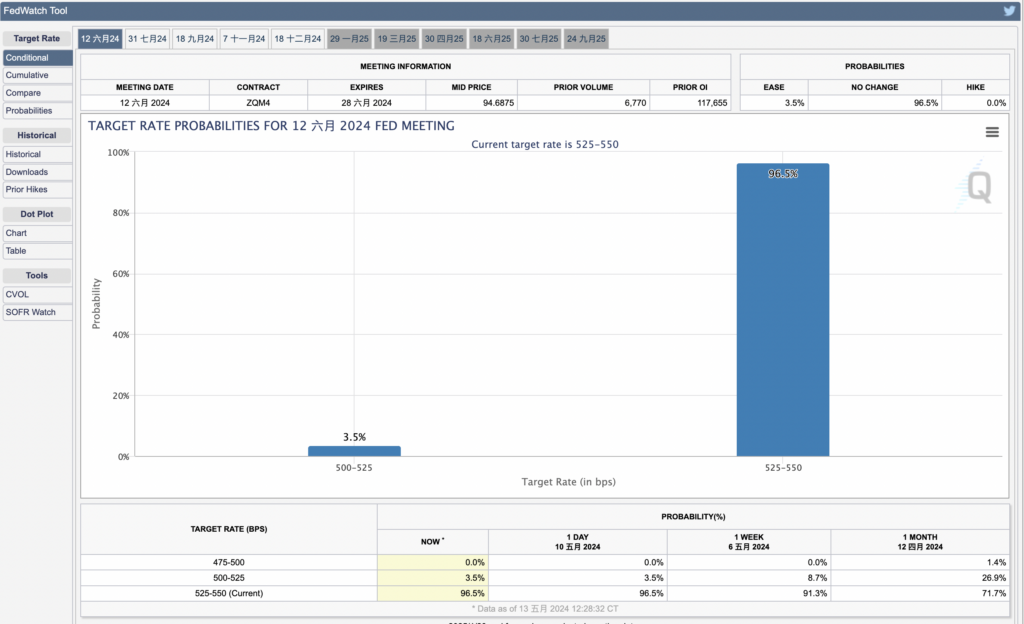Click the 28 六月 2024 expires cell
Screen dimensions: 1024x624
pyautogui.click(x=366, y=102)
